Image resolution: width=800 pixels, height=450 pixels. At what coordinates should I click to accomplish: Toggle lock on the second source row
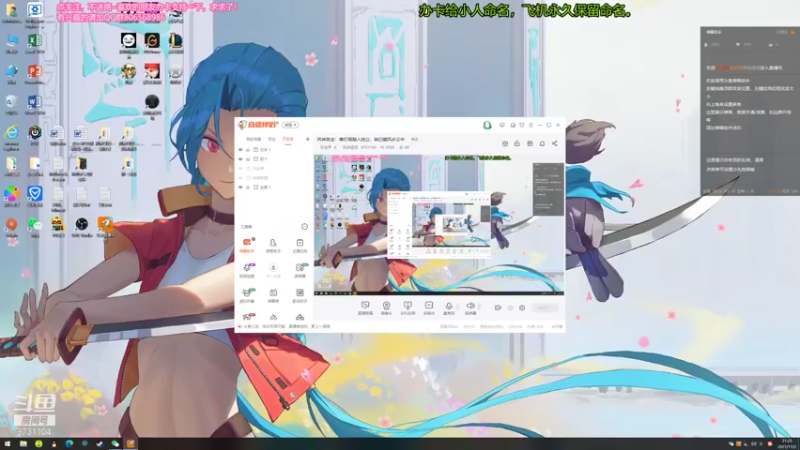[x=248, y=159]
